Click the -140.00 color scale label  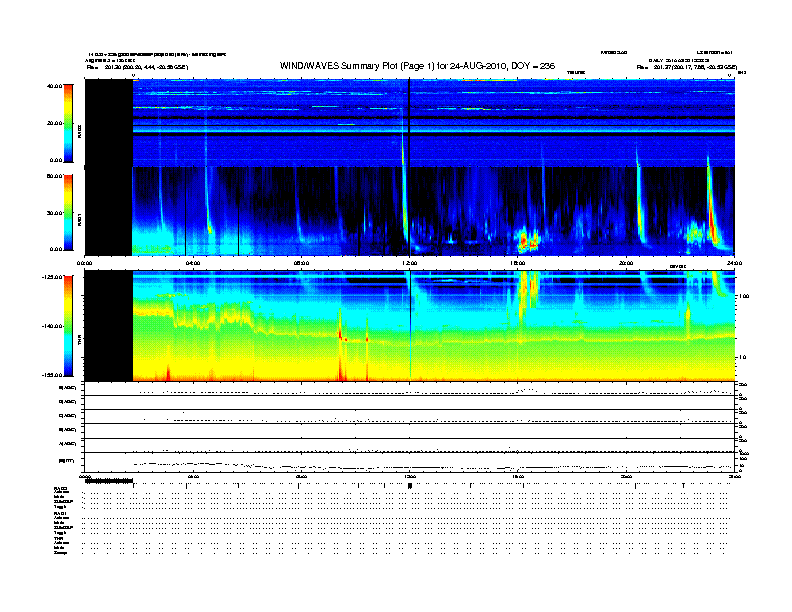(52, 326)
